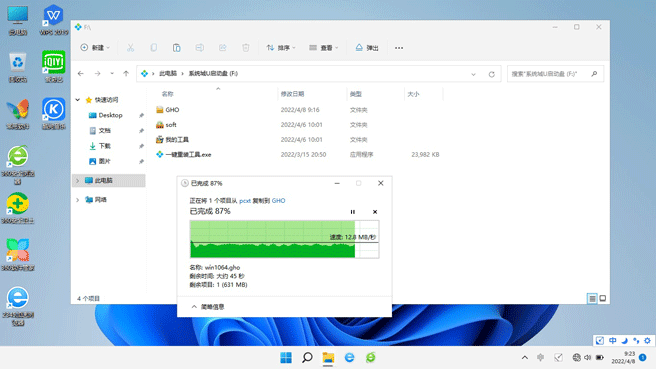Collapse the 快速访问 tree node
This screenshot has width=656, height=369.
click(77, 100)
